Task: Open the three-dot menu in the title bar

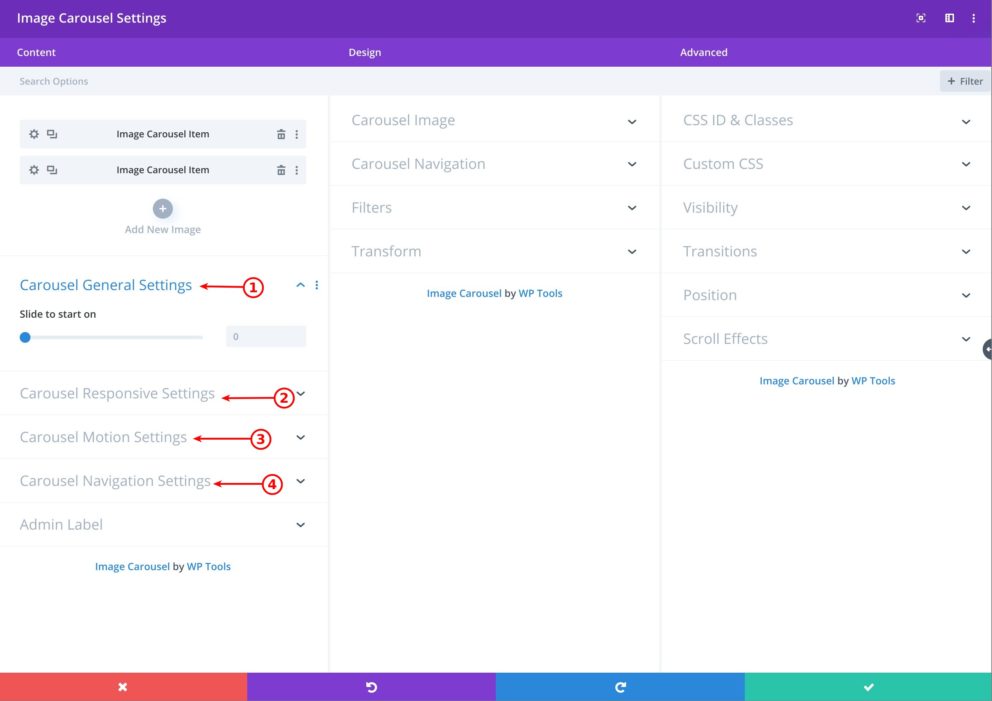Action: (x=973, y=17)
